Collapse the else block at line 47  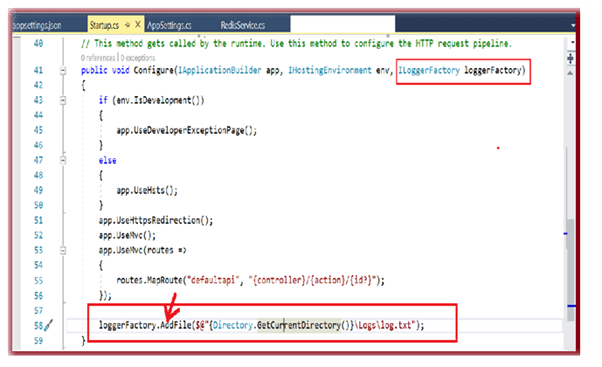pos(63,160)
